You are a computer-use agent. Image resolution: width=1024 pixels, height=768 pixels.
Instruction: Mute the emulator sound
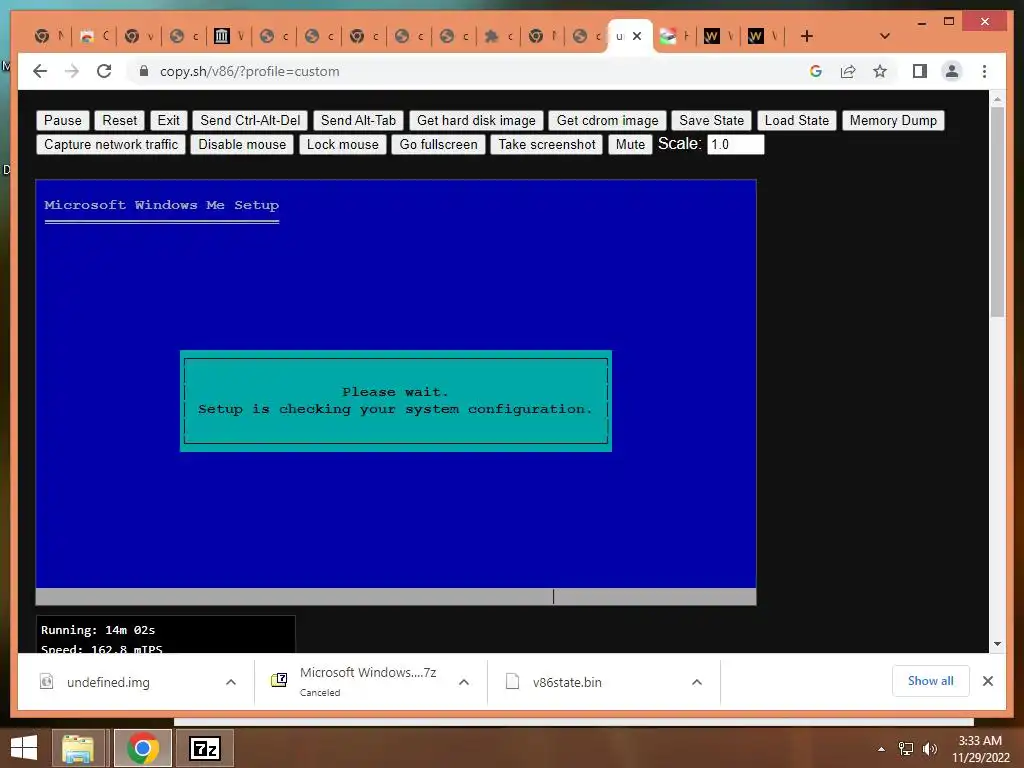point(630,144)
